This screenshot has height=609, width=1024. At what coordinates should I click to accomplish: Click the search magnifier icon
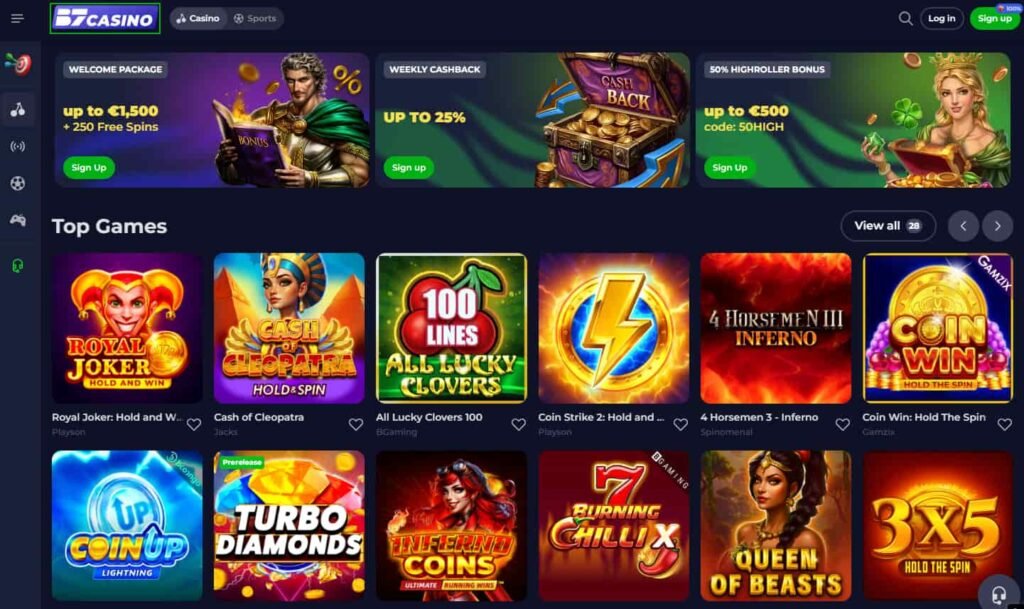(905, 18)
